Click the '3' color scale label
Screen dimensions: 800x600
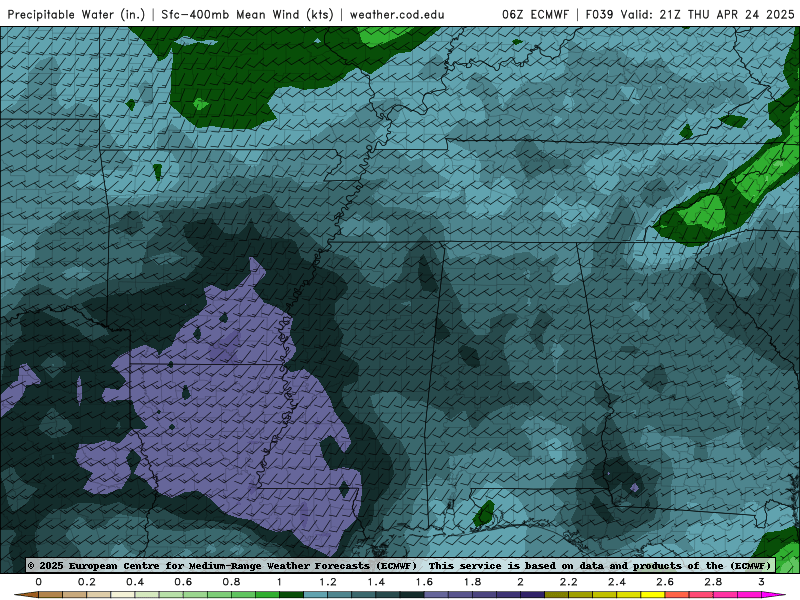(x=761, y=582)
